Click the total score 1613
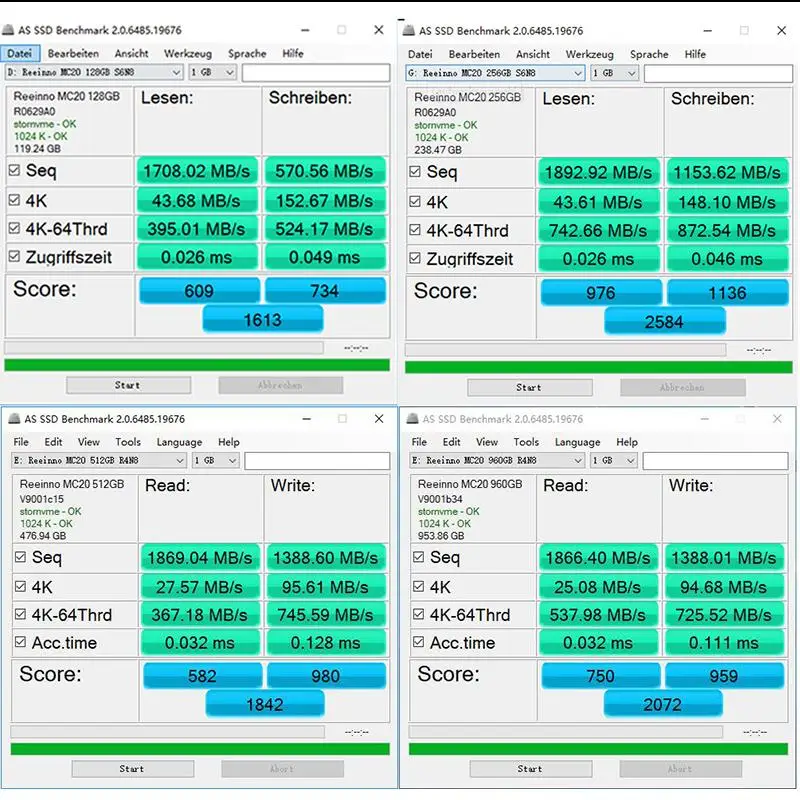Image resolution: width=800 pixels, height=800 pixels. [x=263, y=320]
